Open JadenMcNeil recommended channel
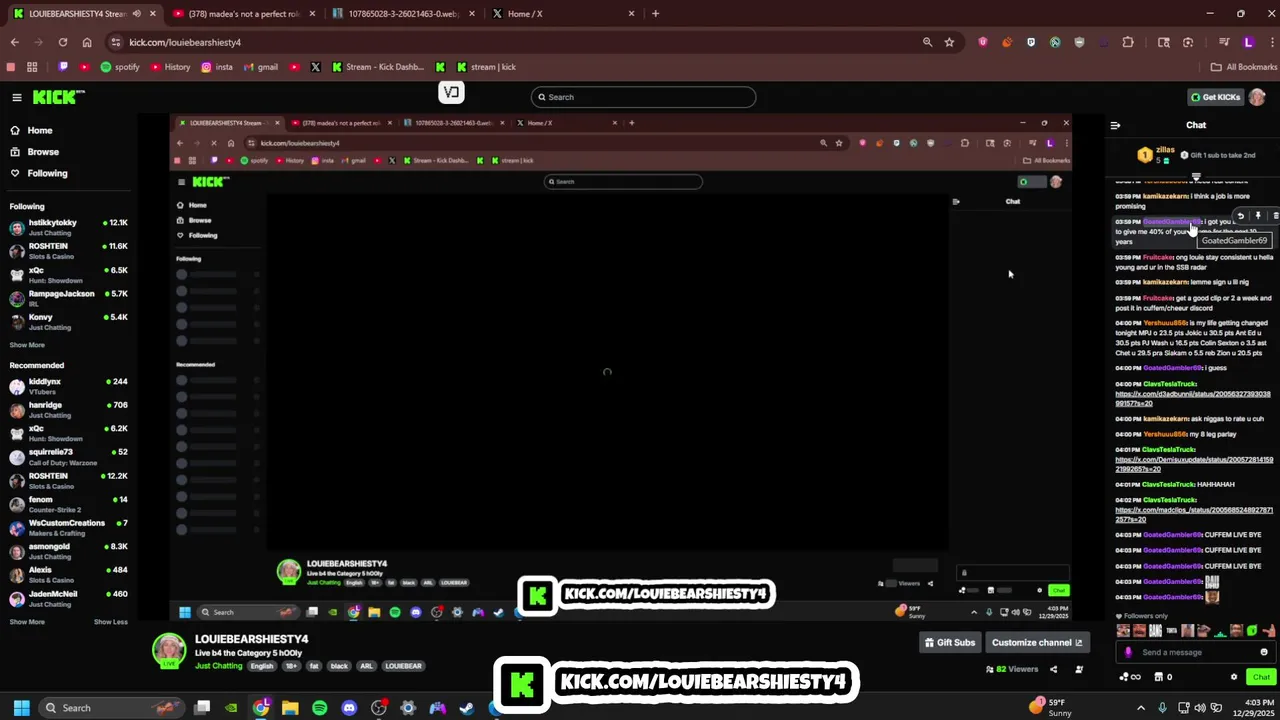The image size is (1280, 720). click(68, 598)
